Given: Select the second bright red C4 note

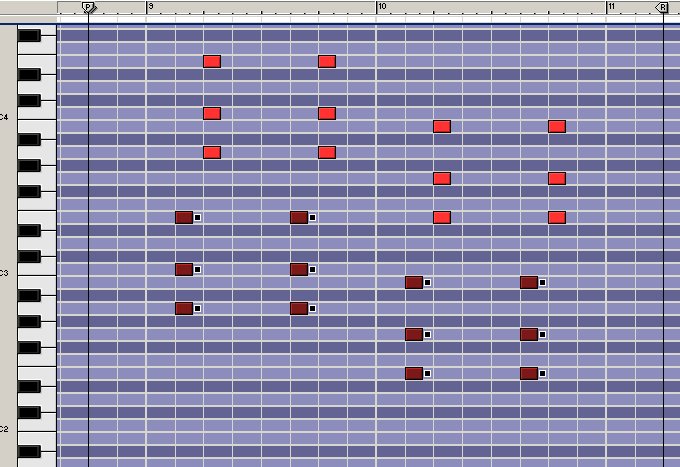Looking at the screenshot, I should pyautogui.click(x=326, y=113).
